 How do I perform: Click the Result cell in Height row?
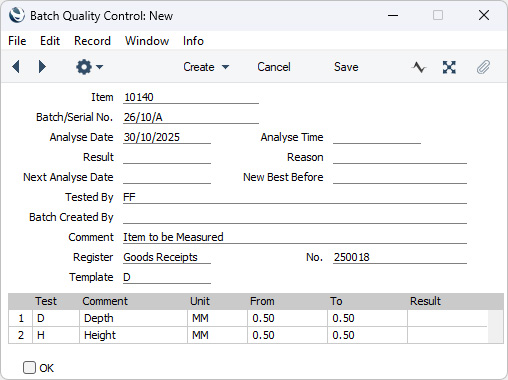[447, 335]
